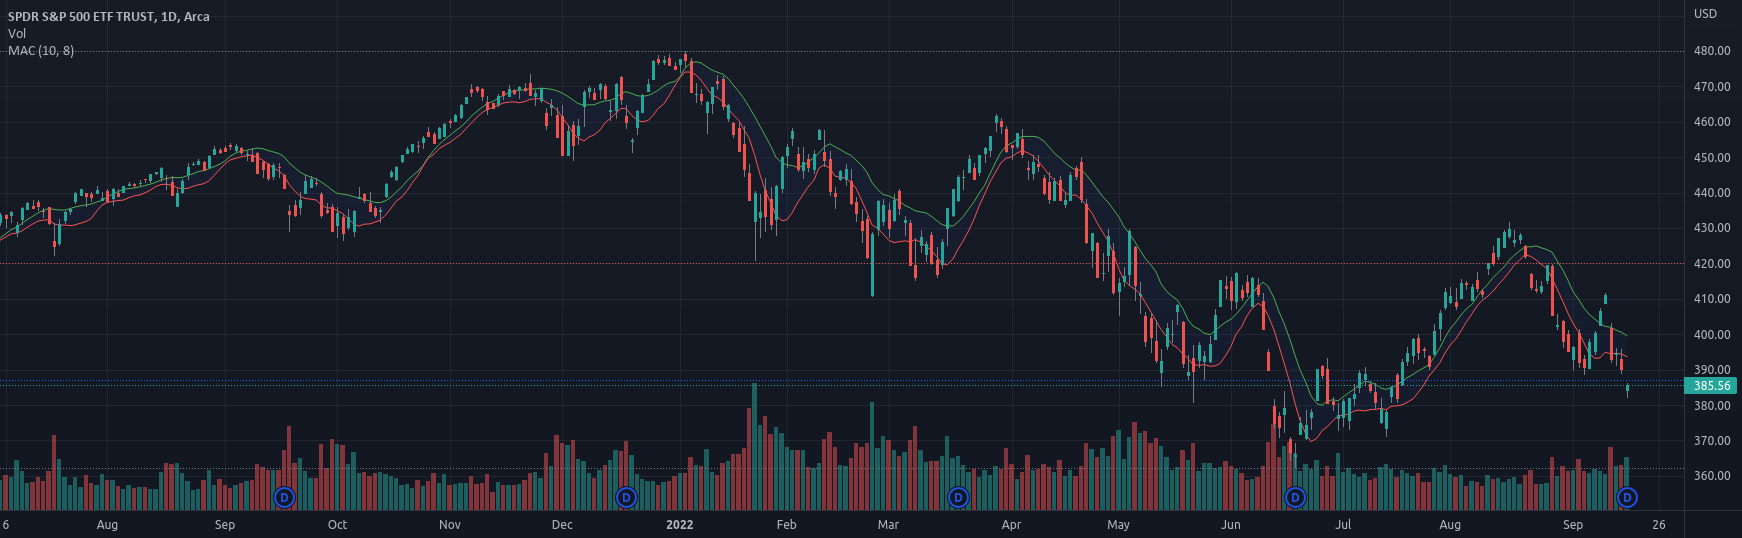Select the Vol indicator label
This screenshot has height=538, width=1742.
[17, 34]
